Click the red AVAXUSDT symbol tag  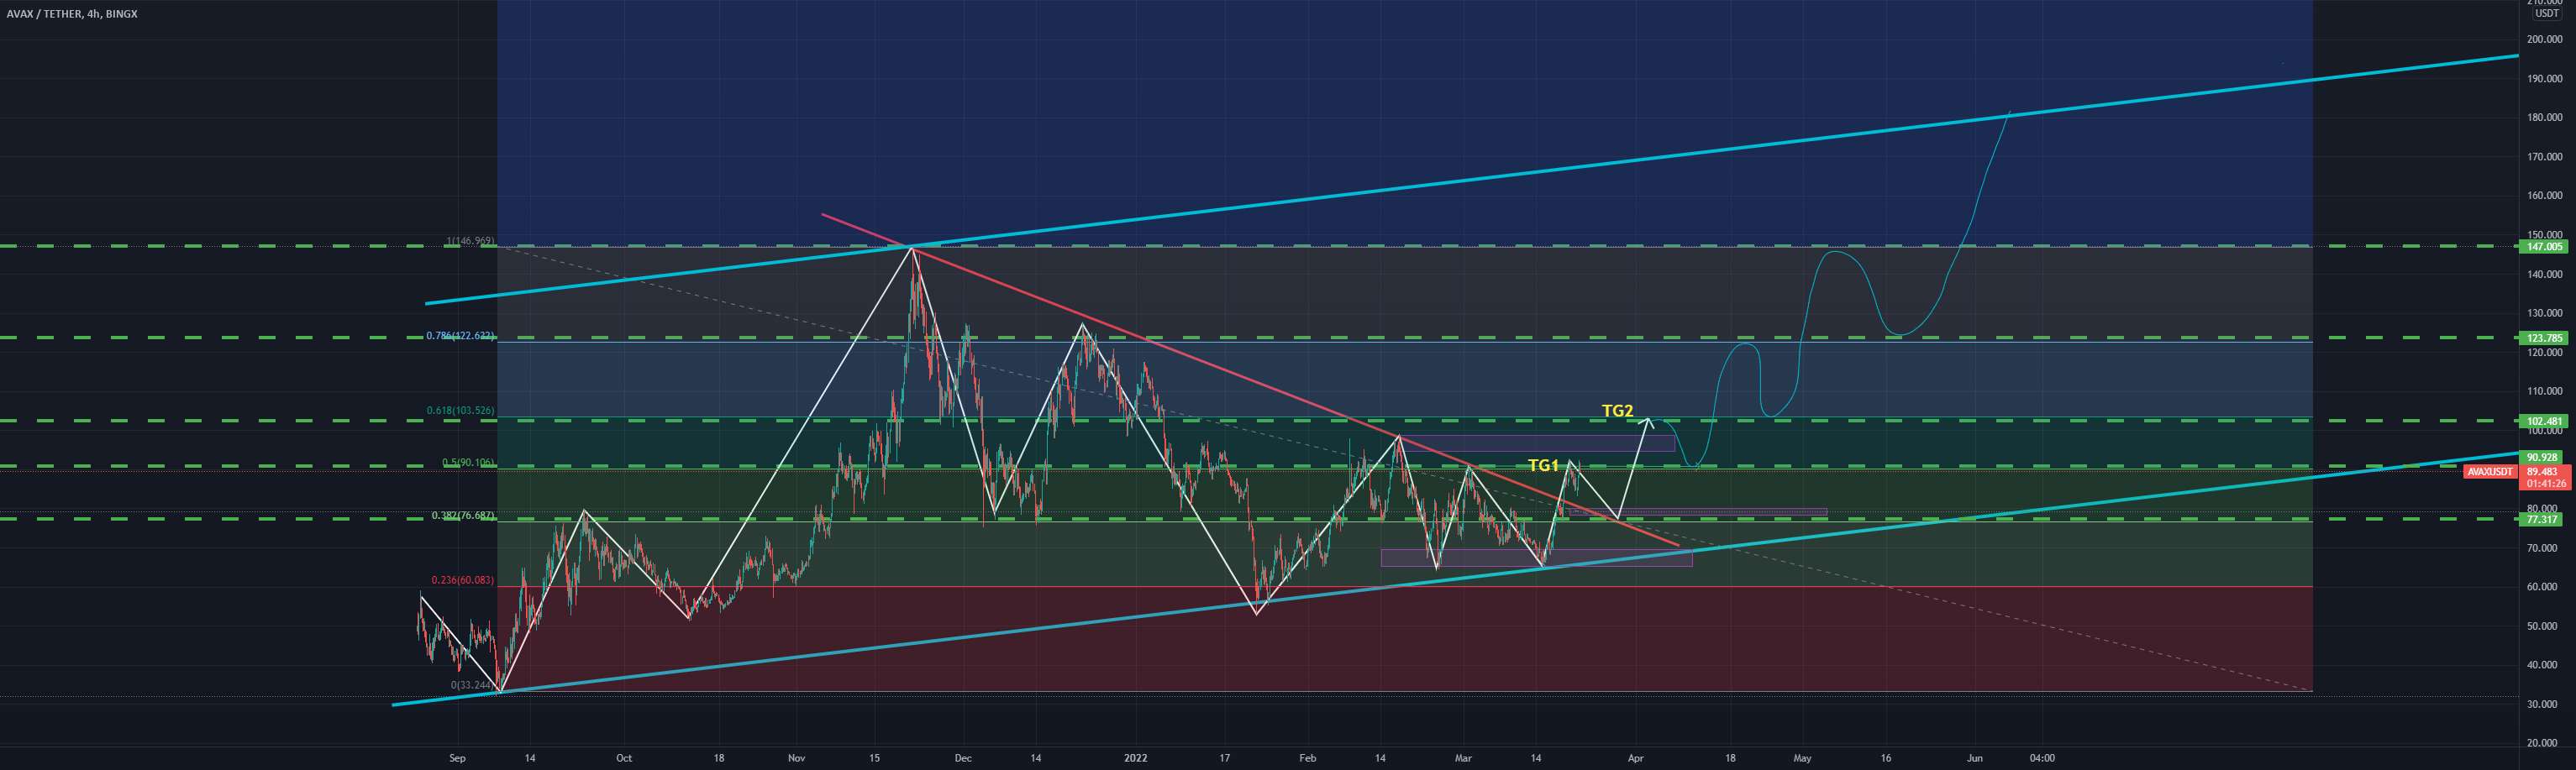coord(2489,472)
